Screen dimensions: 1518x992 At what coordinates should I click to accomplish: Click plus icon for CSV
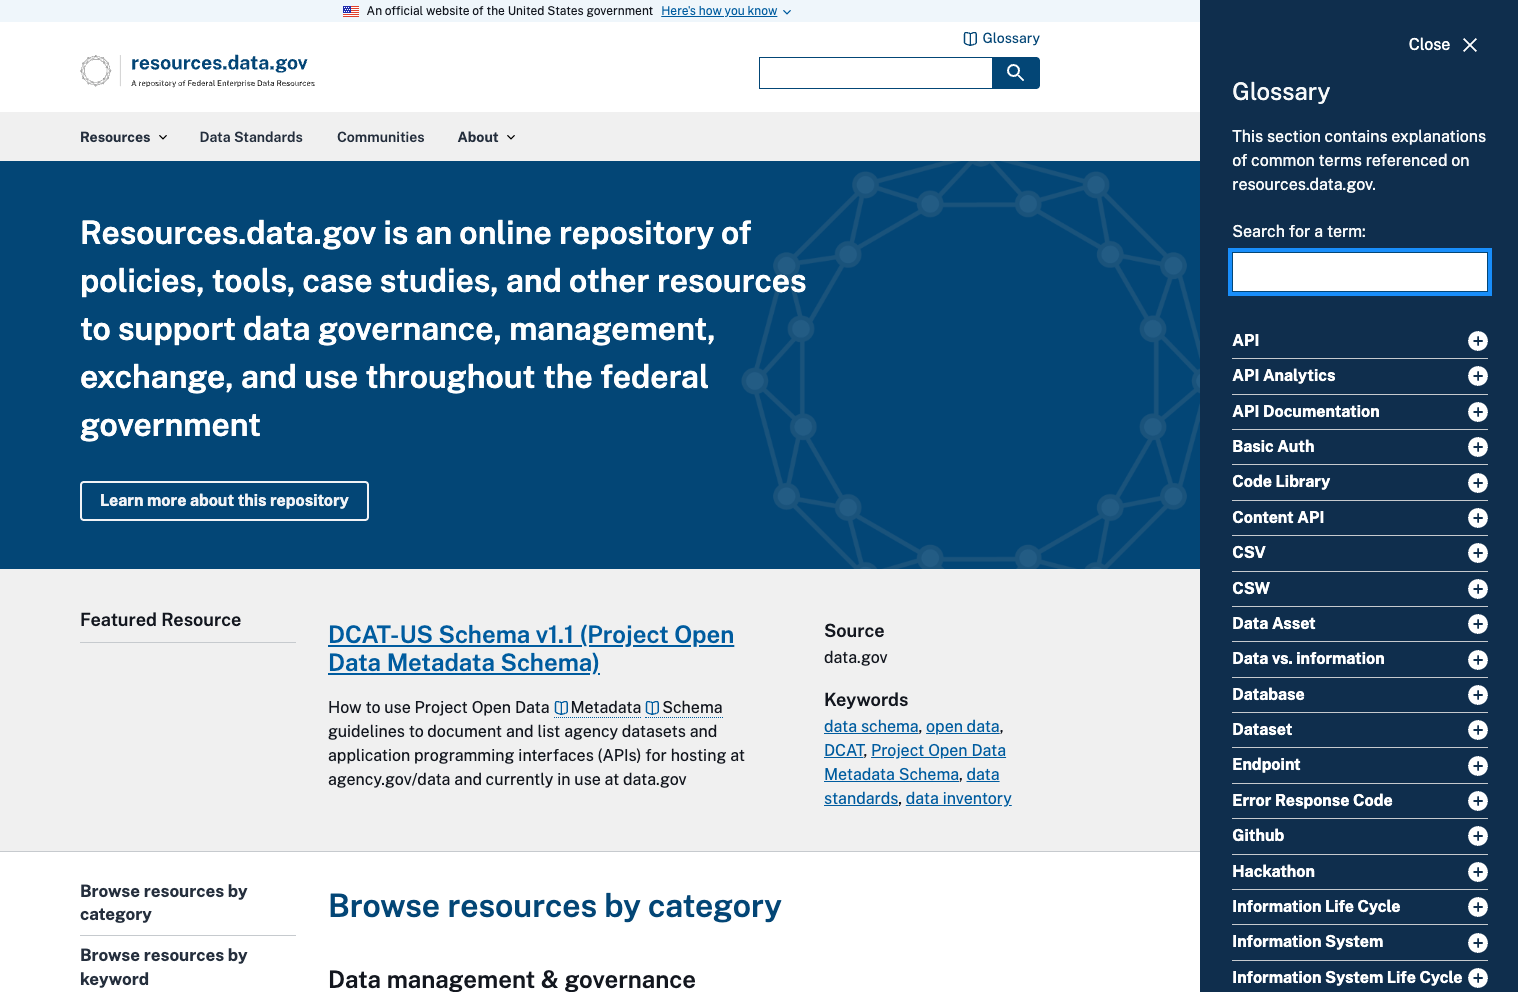1478,553
